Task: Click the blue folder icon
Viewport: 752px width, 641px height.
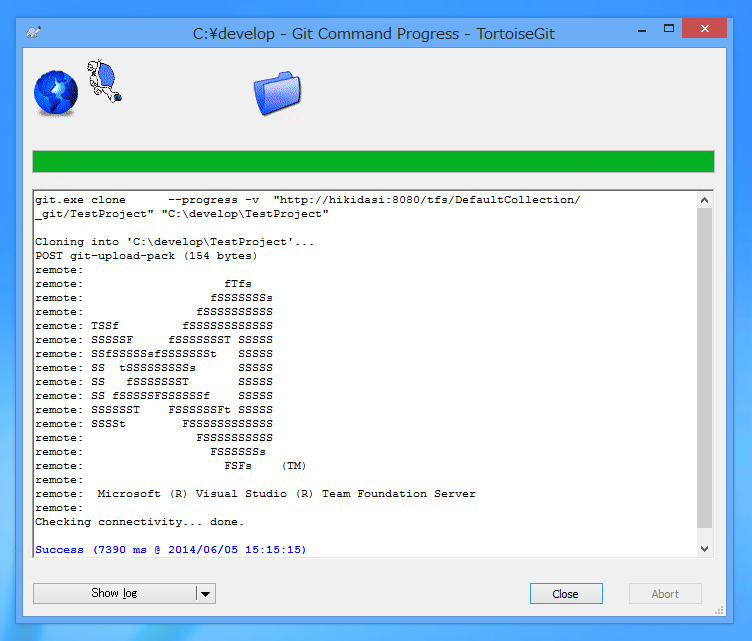Action: (x=277, y=93)
